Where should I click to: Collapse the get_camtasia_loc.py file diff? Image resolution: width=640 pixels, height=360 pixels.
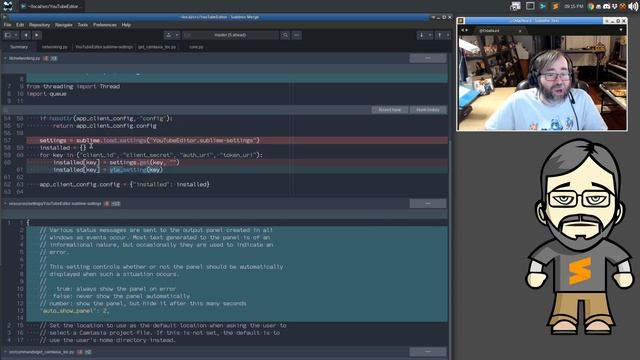pyautogui.click(x=5, y=351)
